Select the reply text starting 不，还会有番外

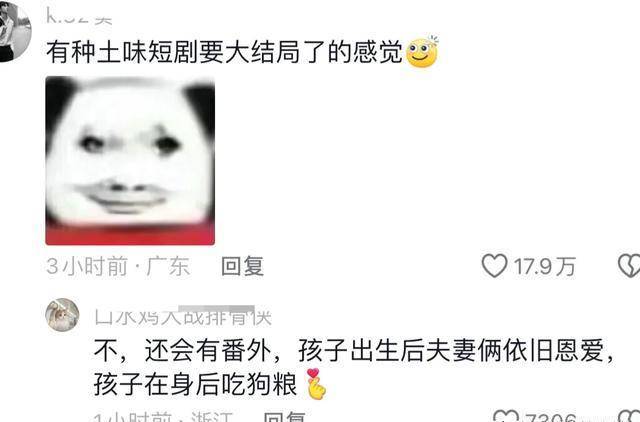tap(354, 367)
